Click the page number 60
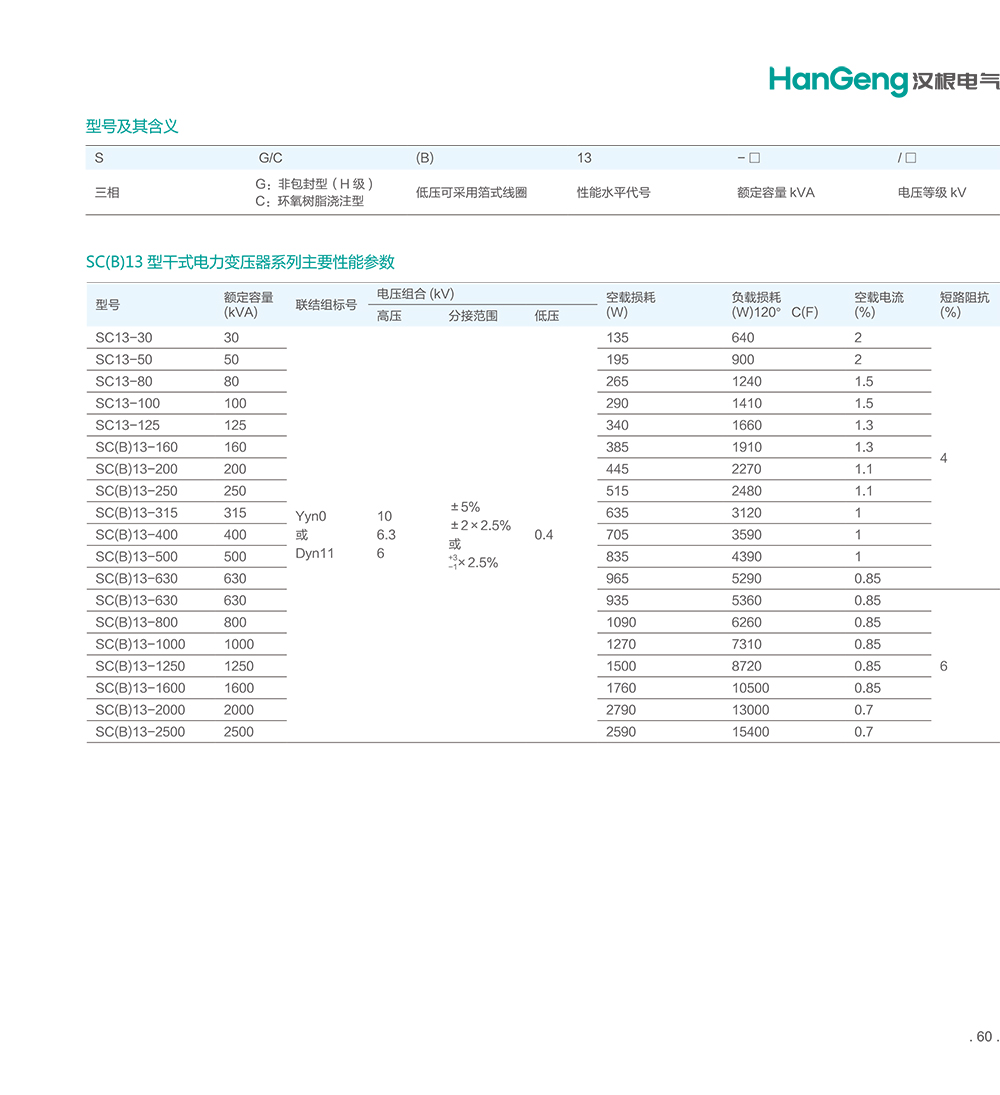This screenshot has width=1000, height=1095. coord(984,1037)
